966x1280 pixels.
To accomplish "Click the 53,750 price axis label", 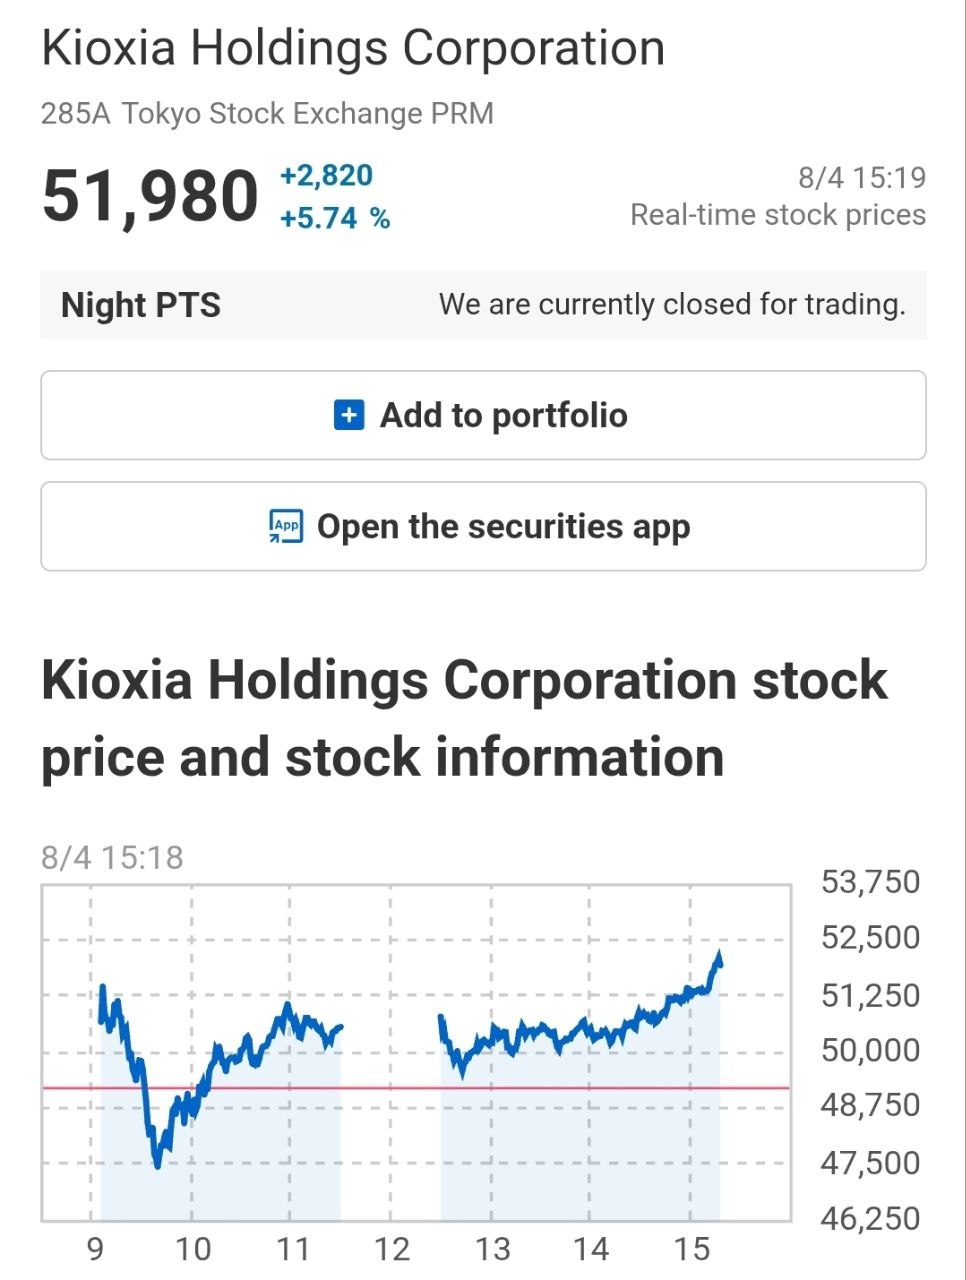I will [x=870, y=882].
